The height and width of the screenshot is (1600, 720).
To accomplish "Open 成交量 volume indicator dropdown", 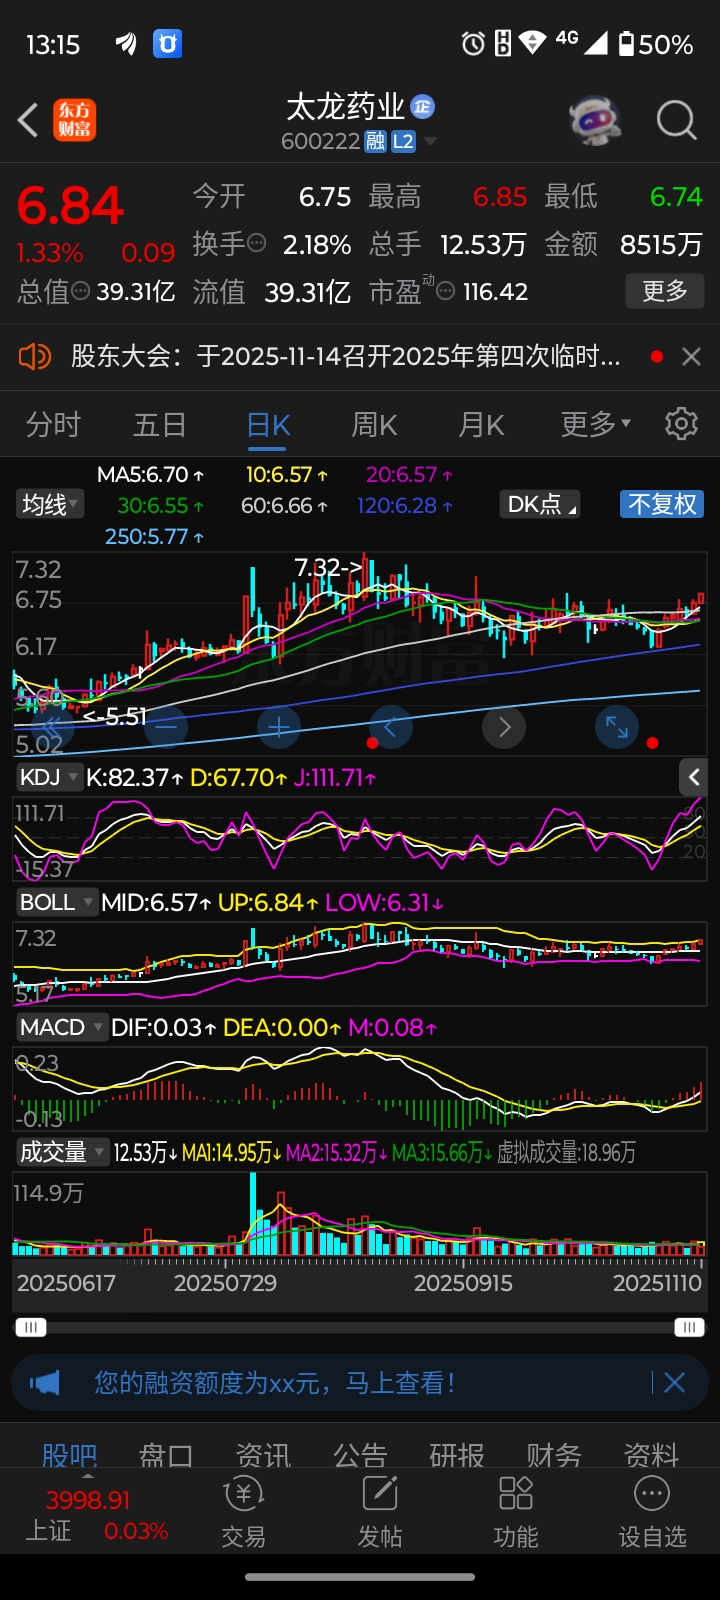I will pos(62,1152).
